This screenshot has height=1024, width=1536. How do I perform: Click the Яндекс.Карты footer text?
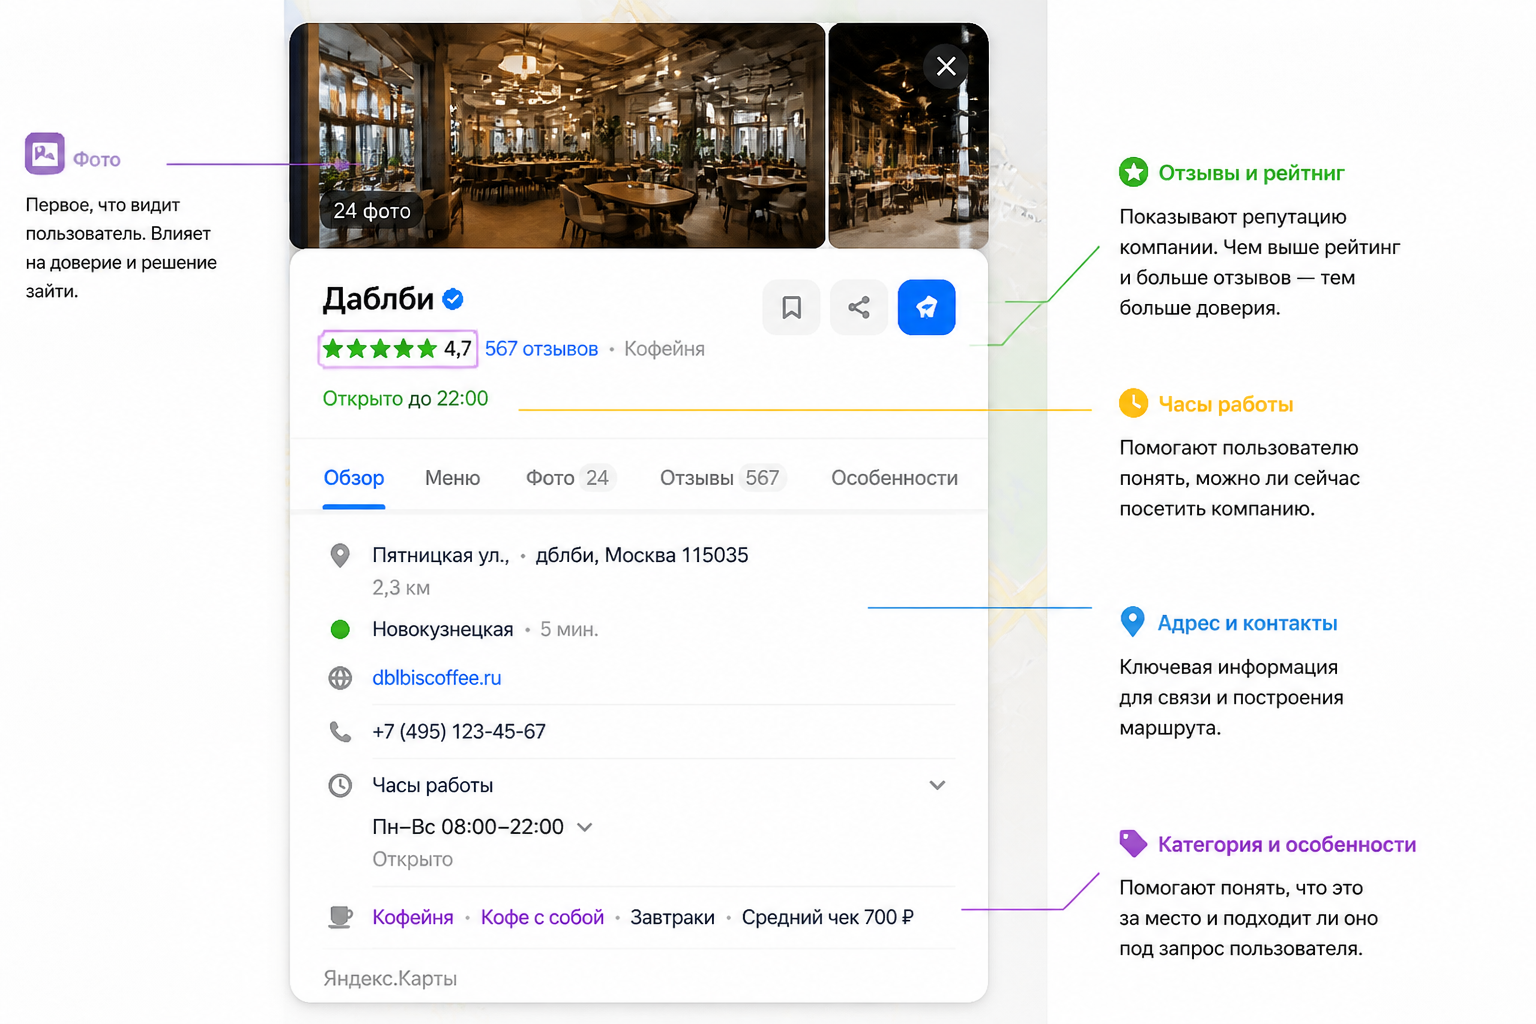(390, 978)
